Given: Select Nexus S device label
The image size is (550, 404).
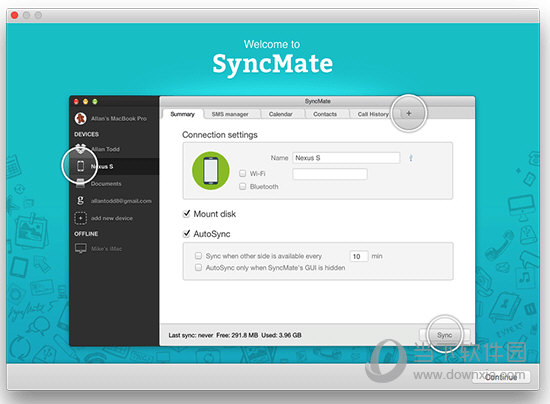Looking at the screenshot, I should tap(102, 166).
